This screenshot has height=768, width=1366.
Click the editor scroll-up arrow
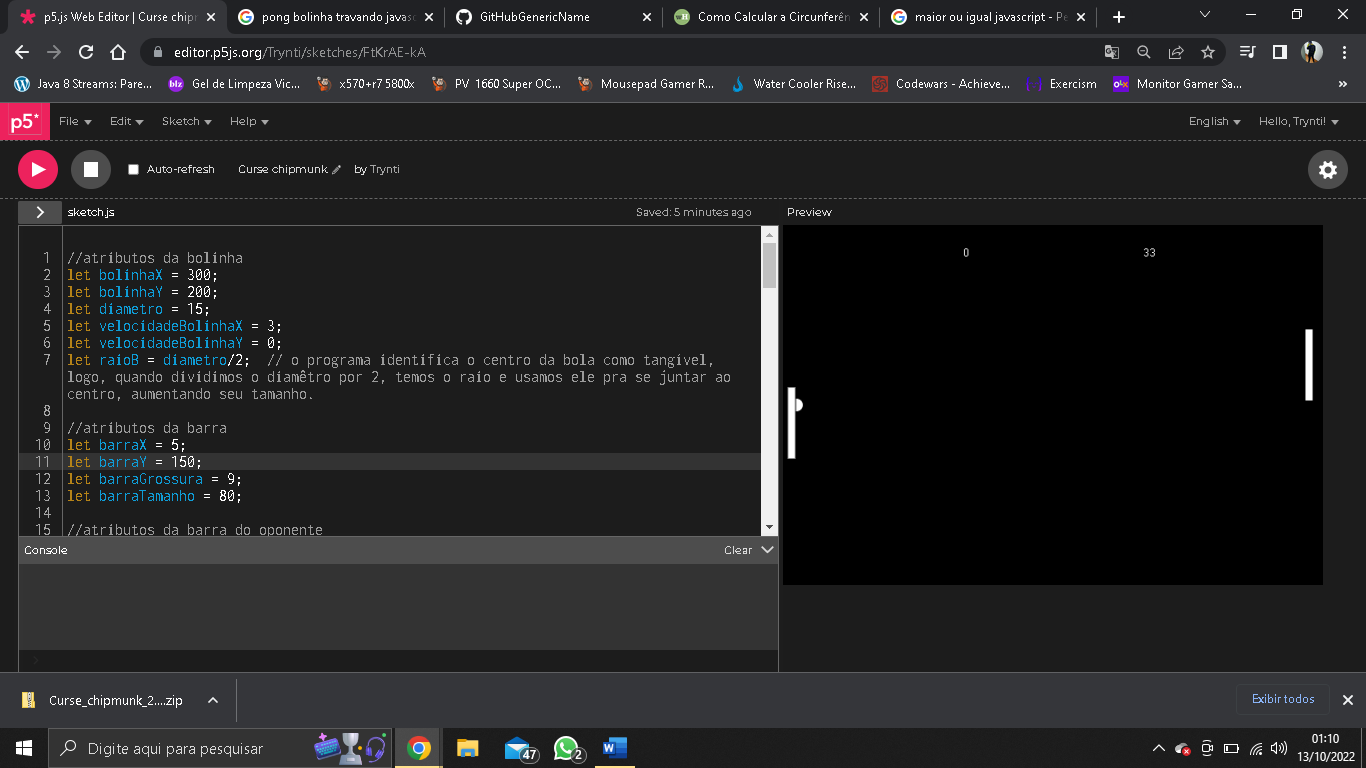769,234
